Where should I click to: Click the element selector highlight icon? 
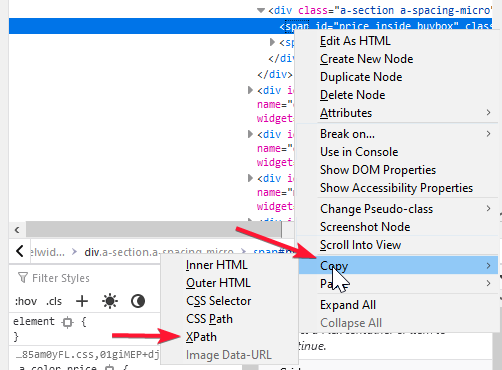(68, 322)
